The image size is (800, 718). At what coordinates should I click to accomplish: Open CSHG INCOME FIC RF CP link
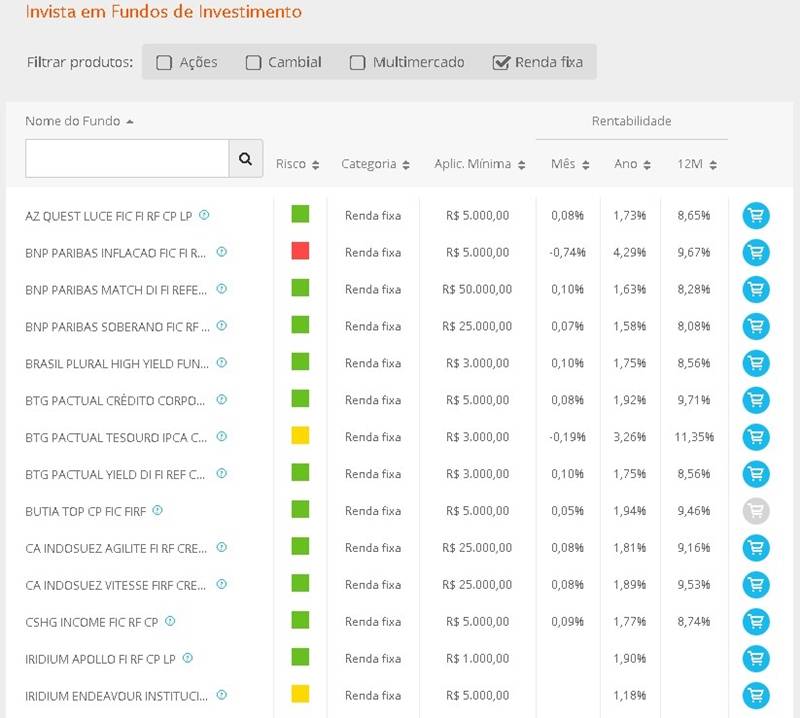(x=91, y=622)
